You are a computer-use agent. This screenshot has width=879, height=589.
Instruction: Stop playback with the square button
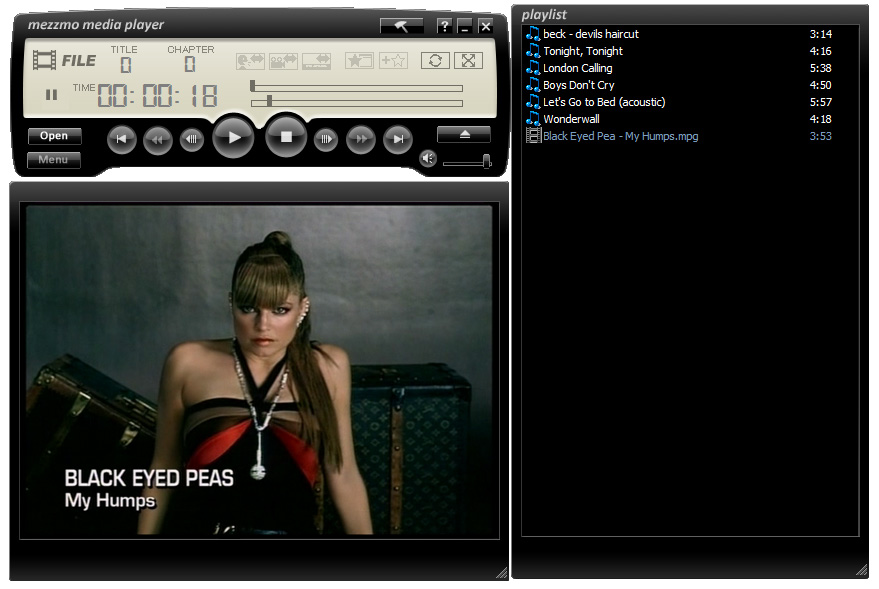pos(286,137)
